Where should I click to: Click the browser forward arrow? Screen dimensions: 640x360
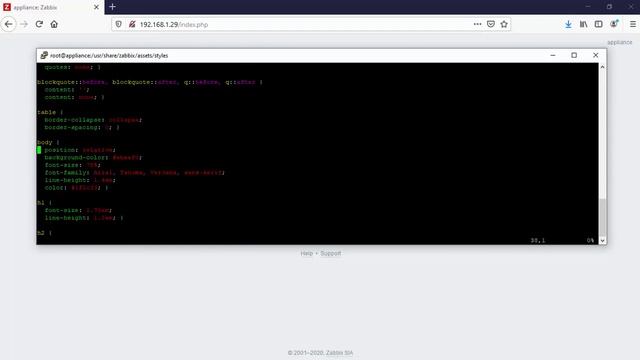(24, 24)
